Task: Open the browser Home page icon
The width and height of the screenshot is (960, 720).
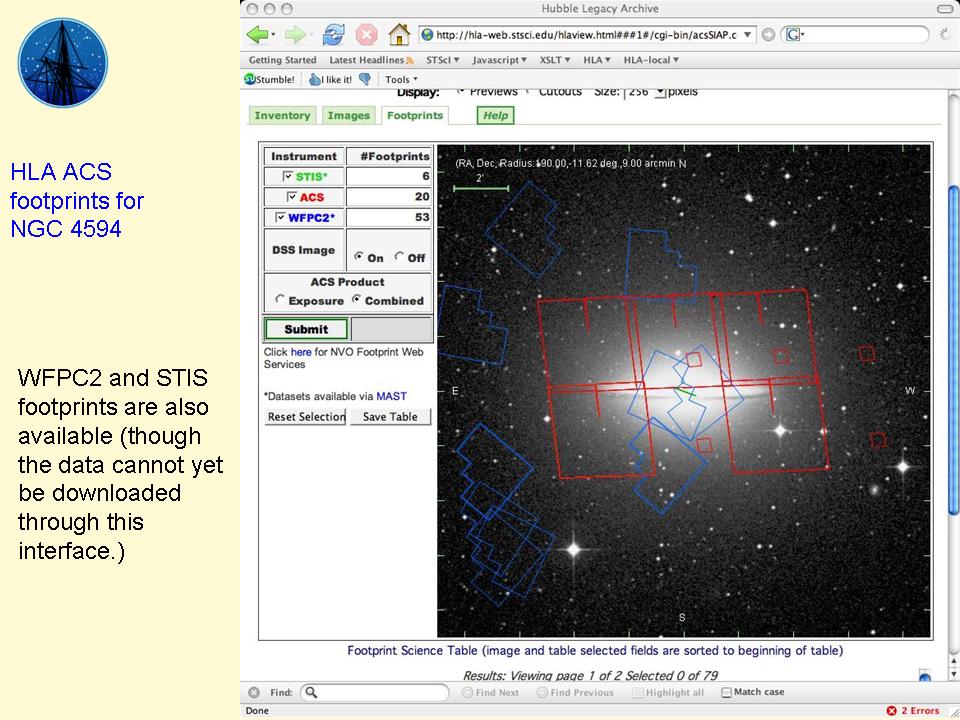Action: coord(400,33)
